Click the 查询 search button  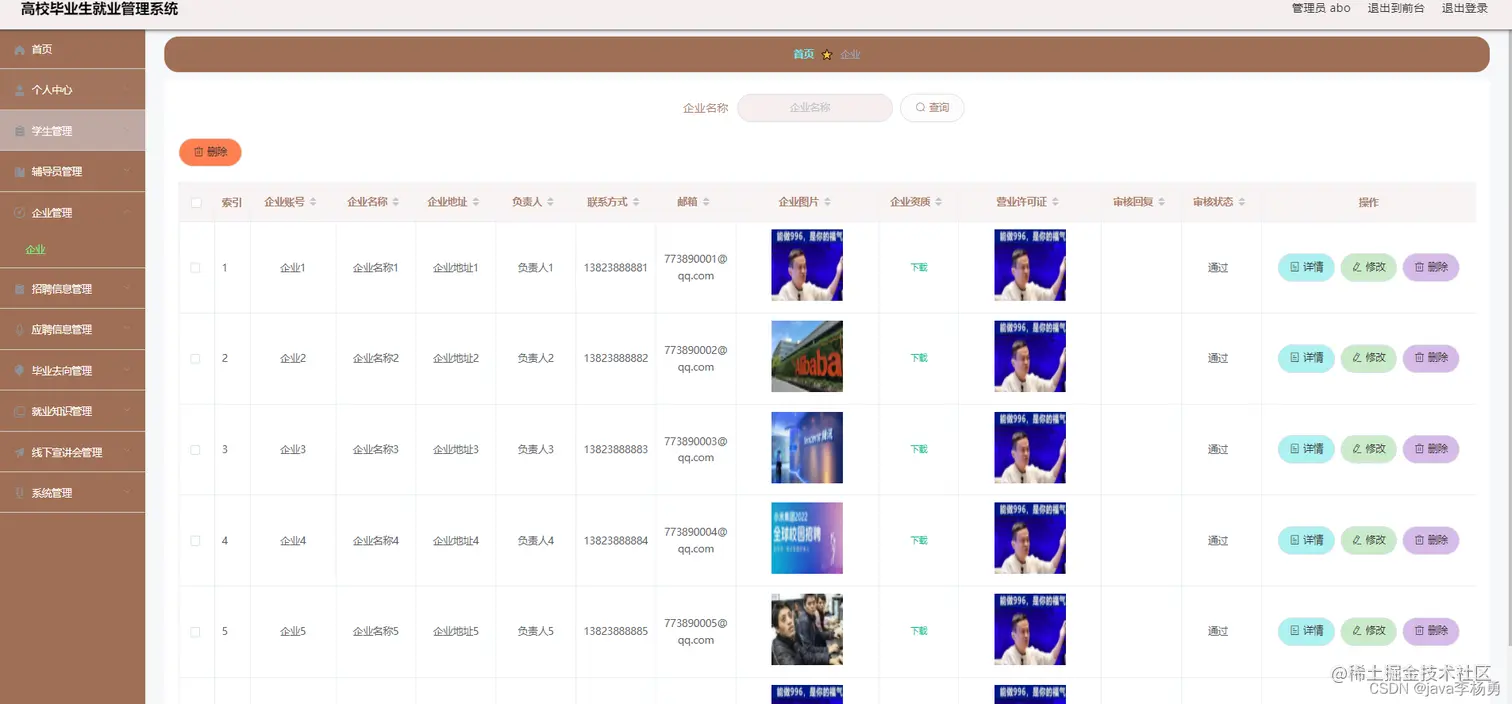pyautogui.click(x=932, y=108)
